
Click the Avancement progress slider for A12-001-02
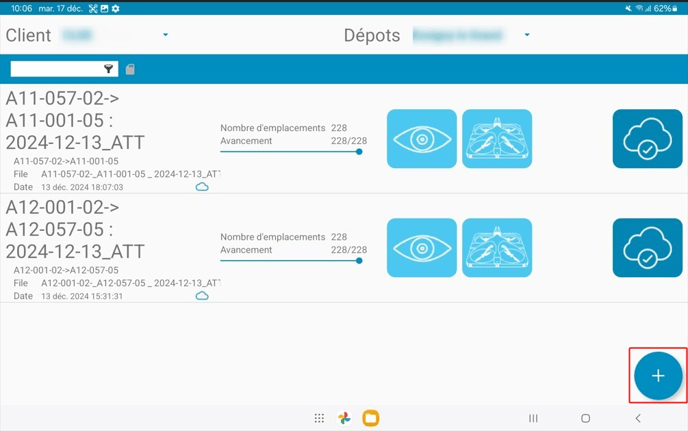(290, 261)
